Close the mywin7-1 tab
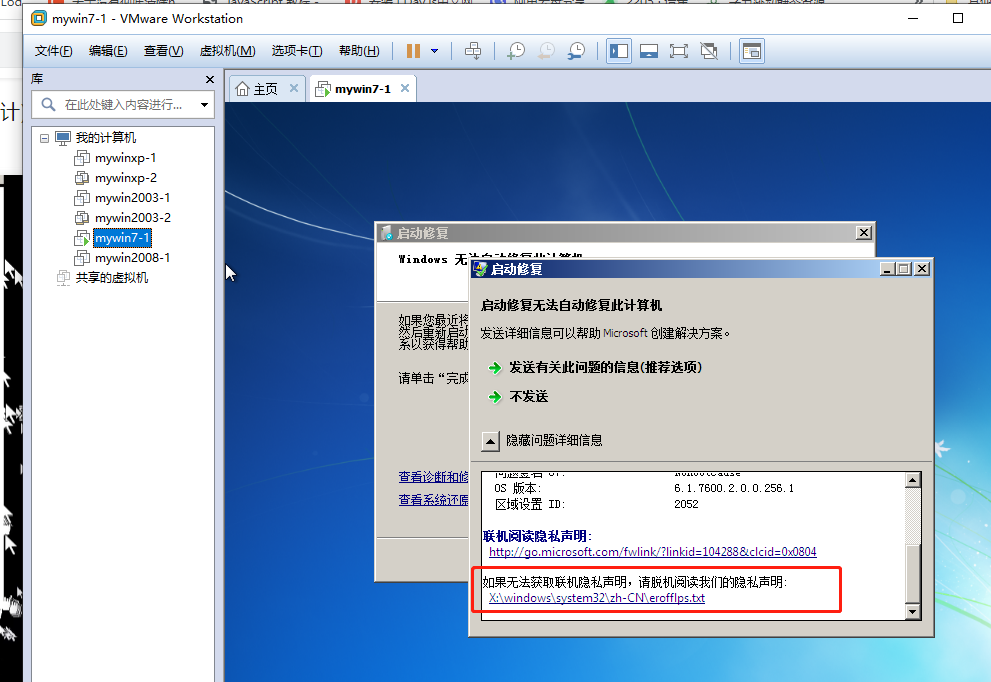The image size is (991, 682). [405, 88]
